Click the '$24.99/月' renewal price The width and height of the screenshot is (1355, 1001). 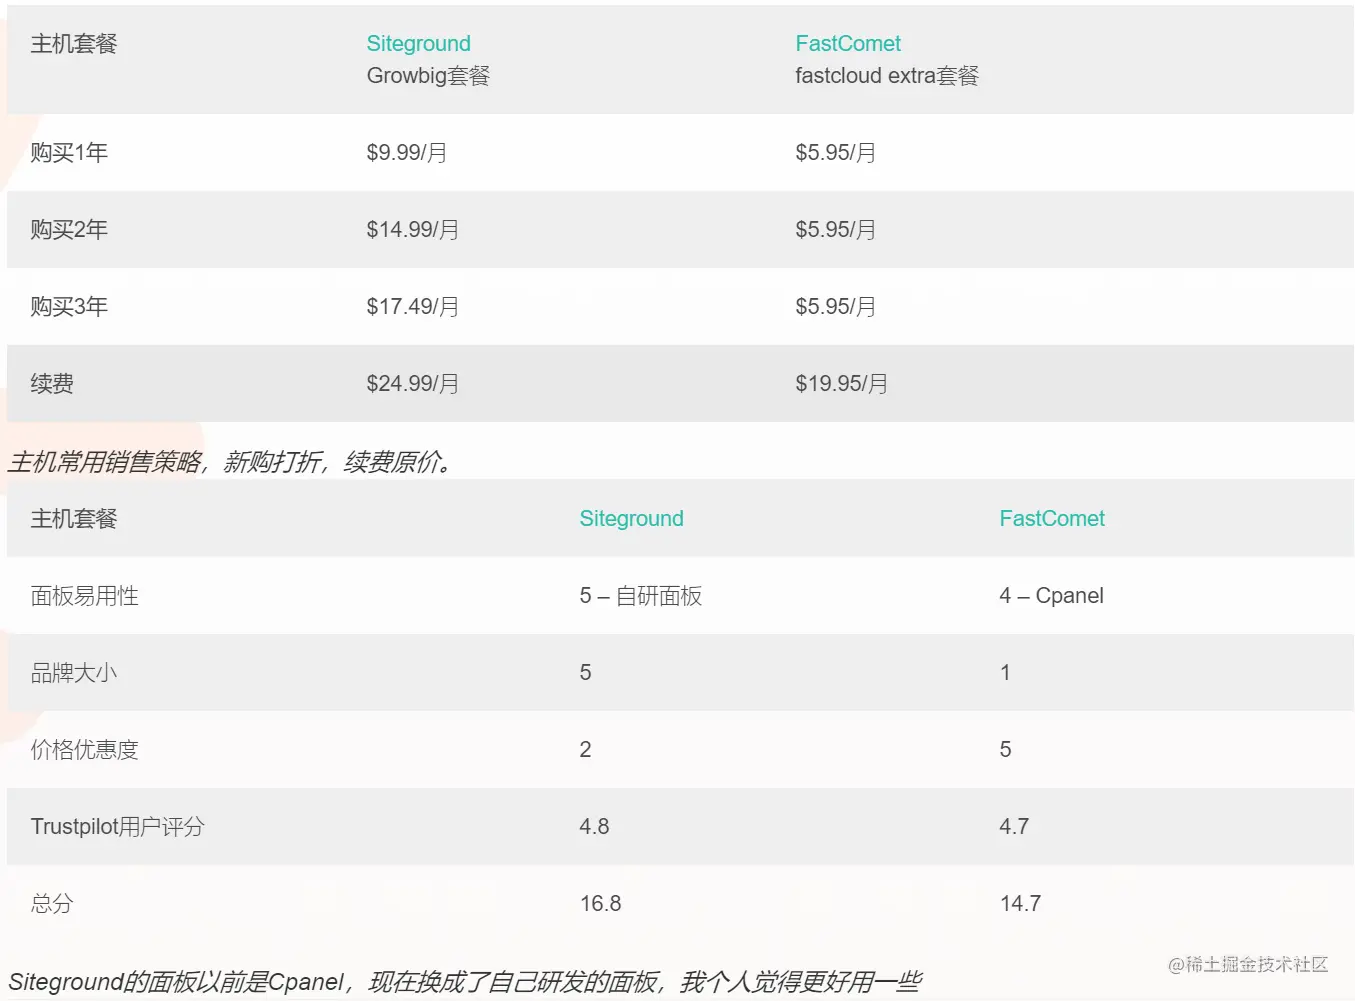413,384
